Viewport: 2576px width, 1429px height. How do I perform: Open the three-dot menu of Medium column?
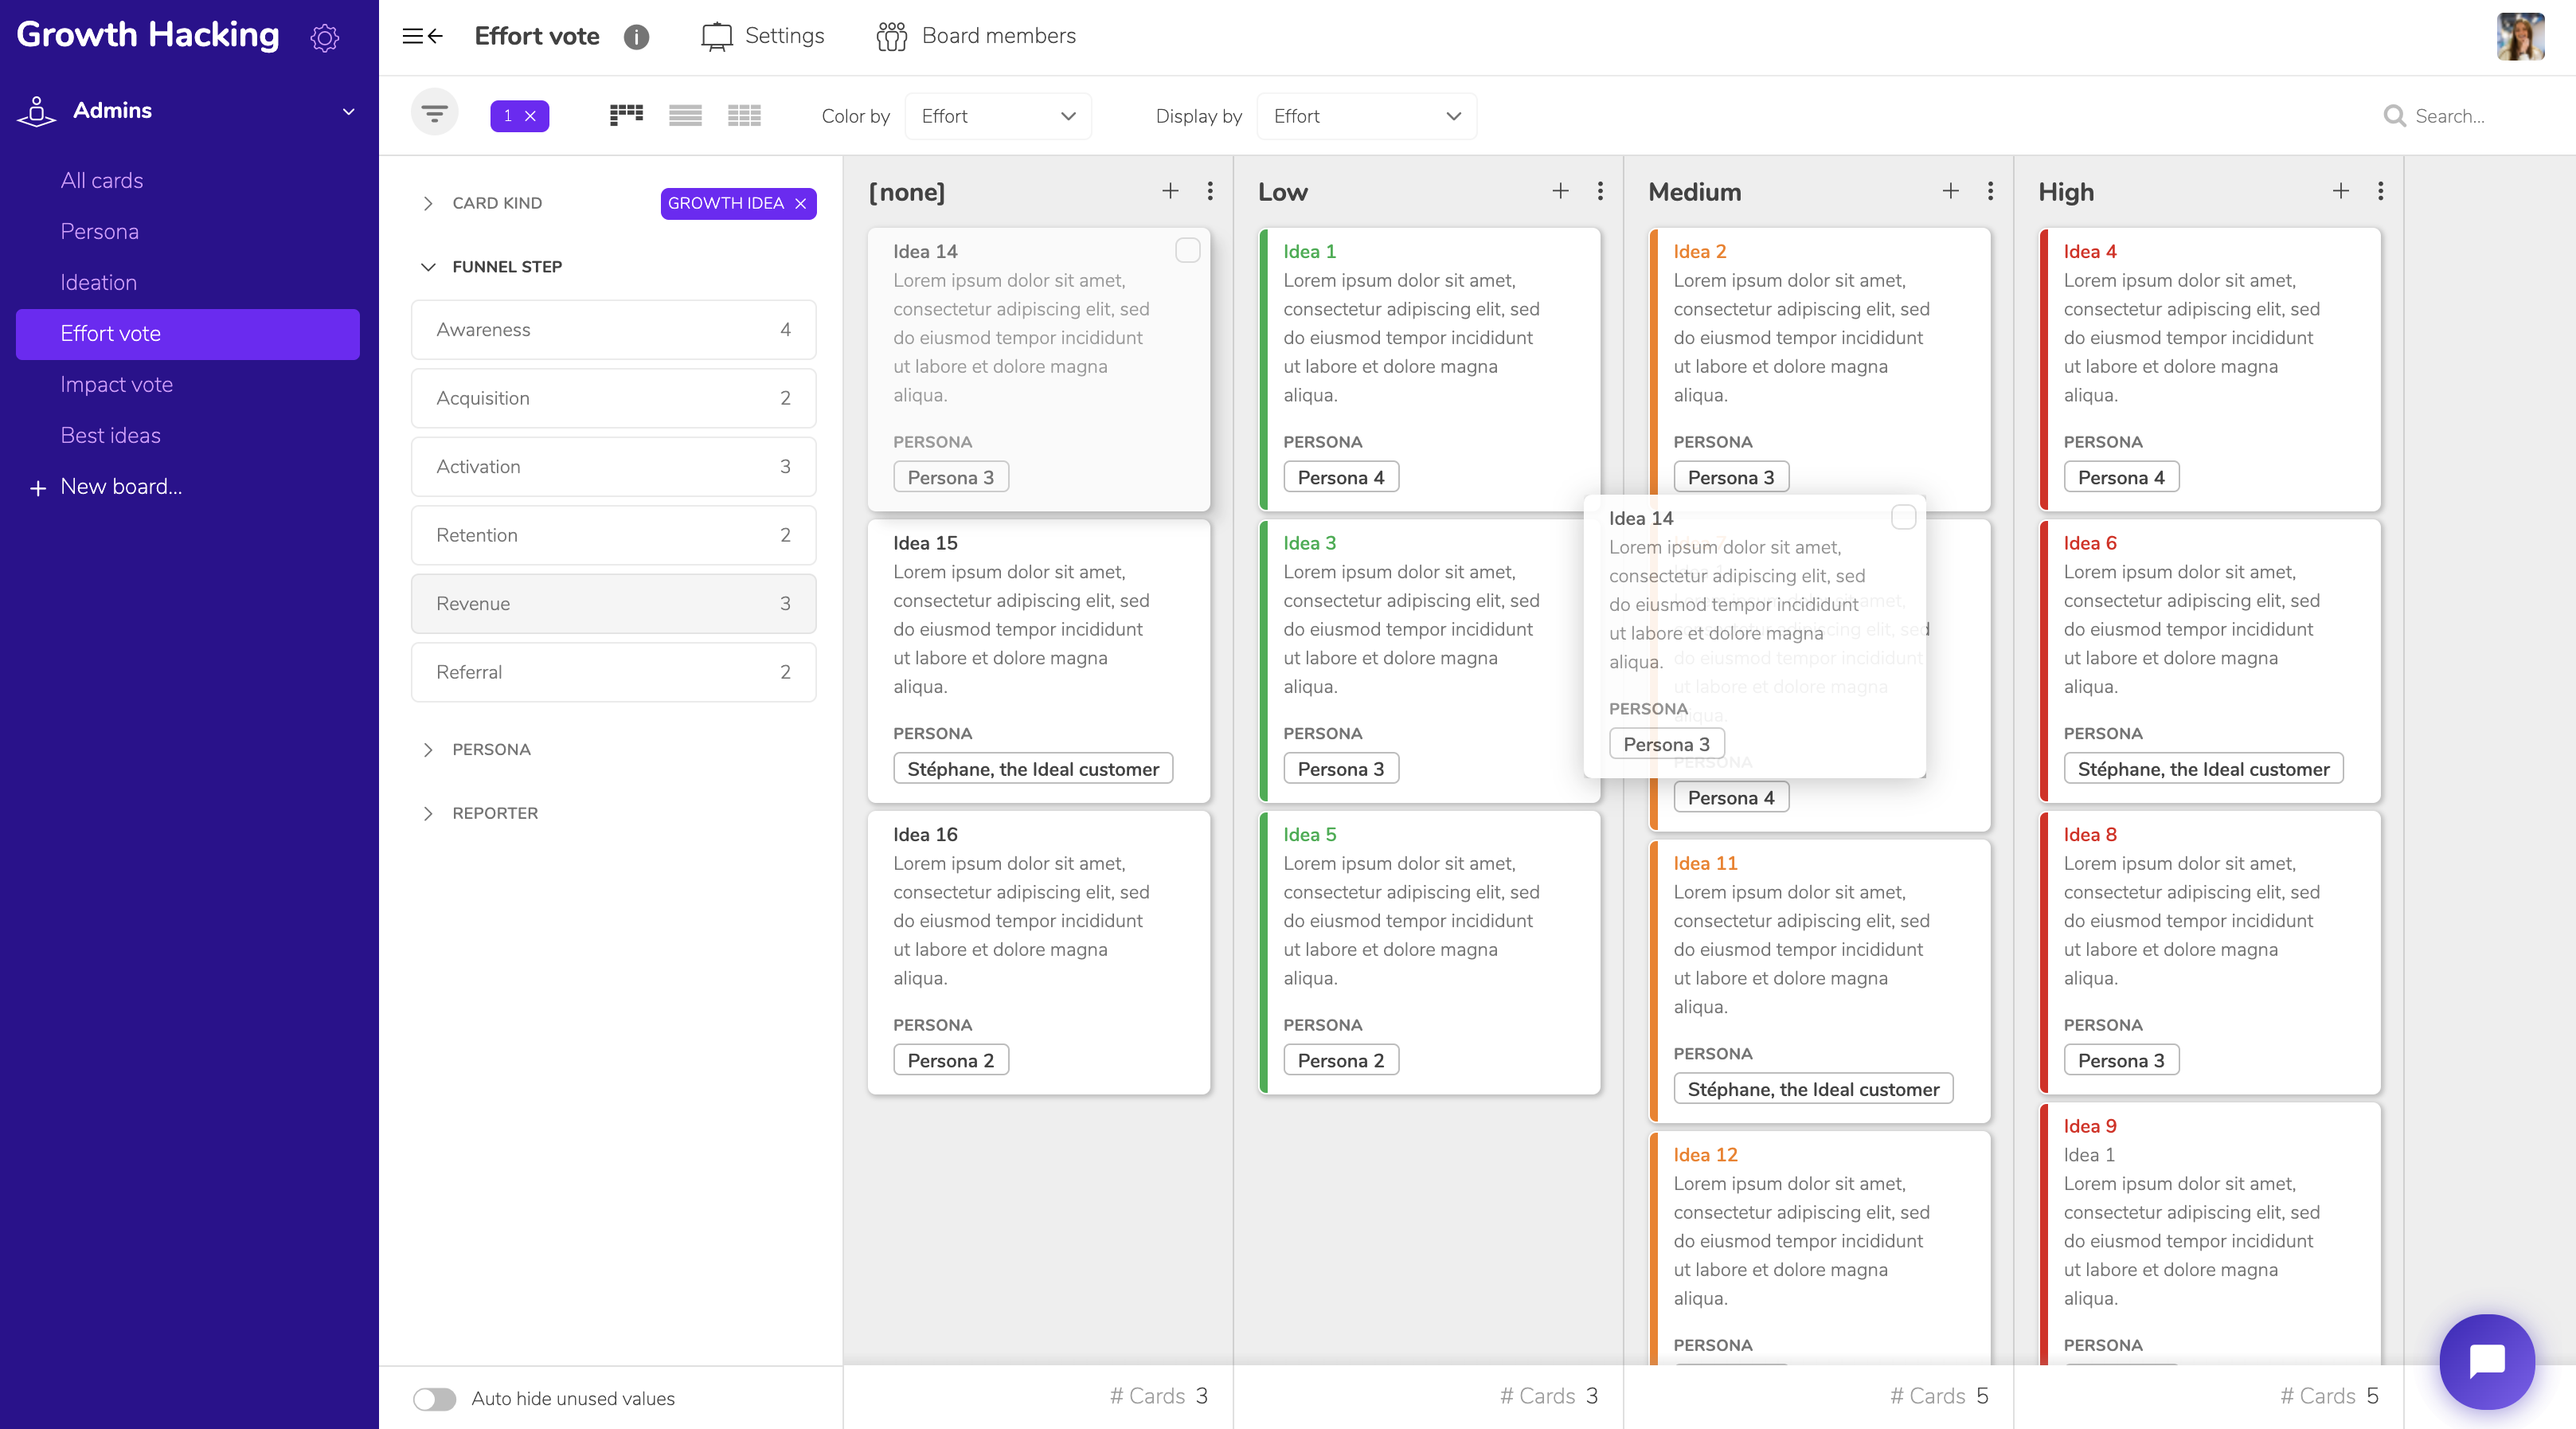point(1990,191)
